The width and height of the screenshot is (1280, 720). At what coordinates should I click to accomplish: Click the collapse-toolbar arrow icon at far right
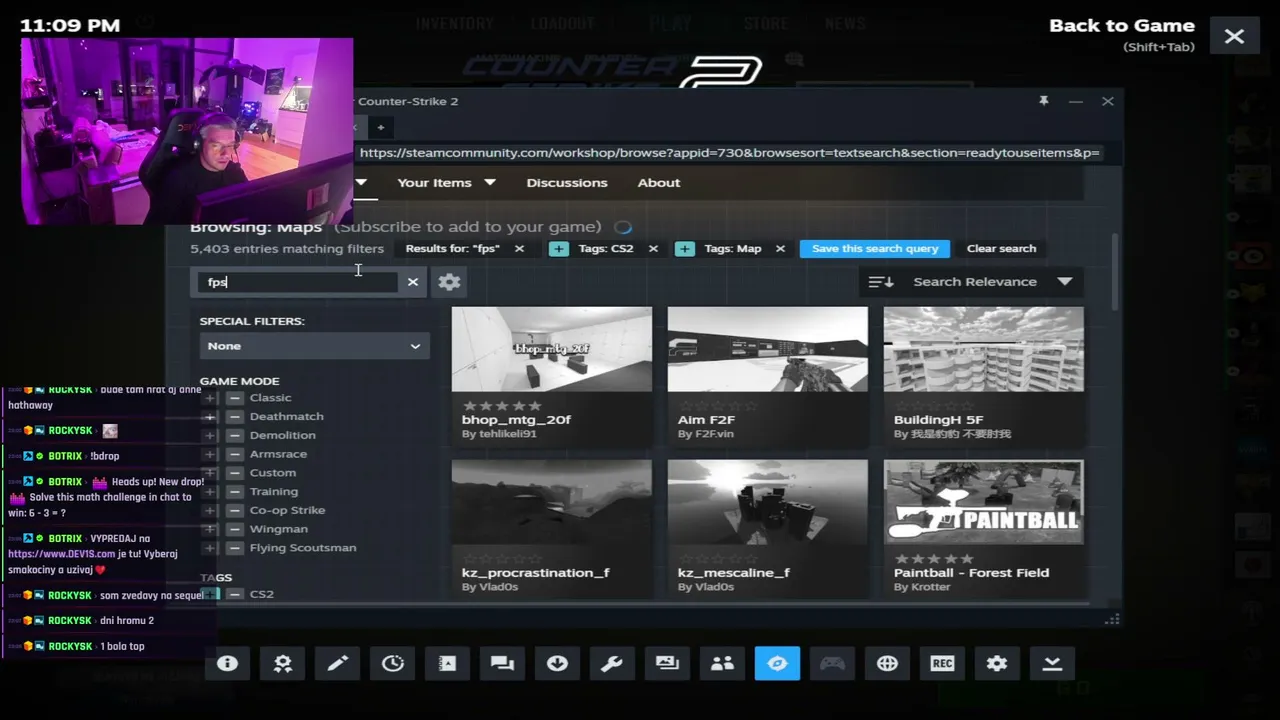(1052, 663)
